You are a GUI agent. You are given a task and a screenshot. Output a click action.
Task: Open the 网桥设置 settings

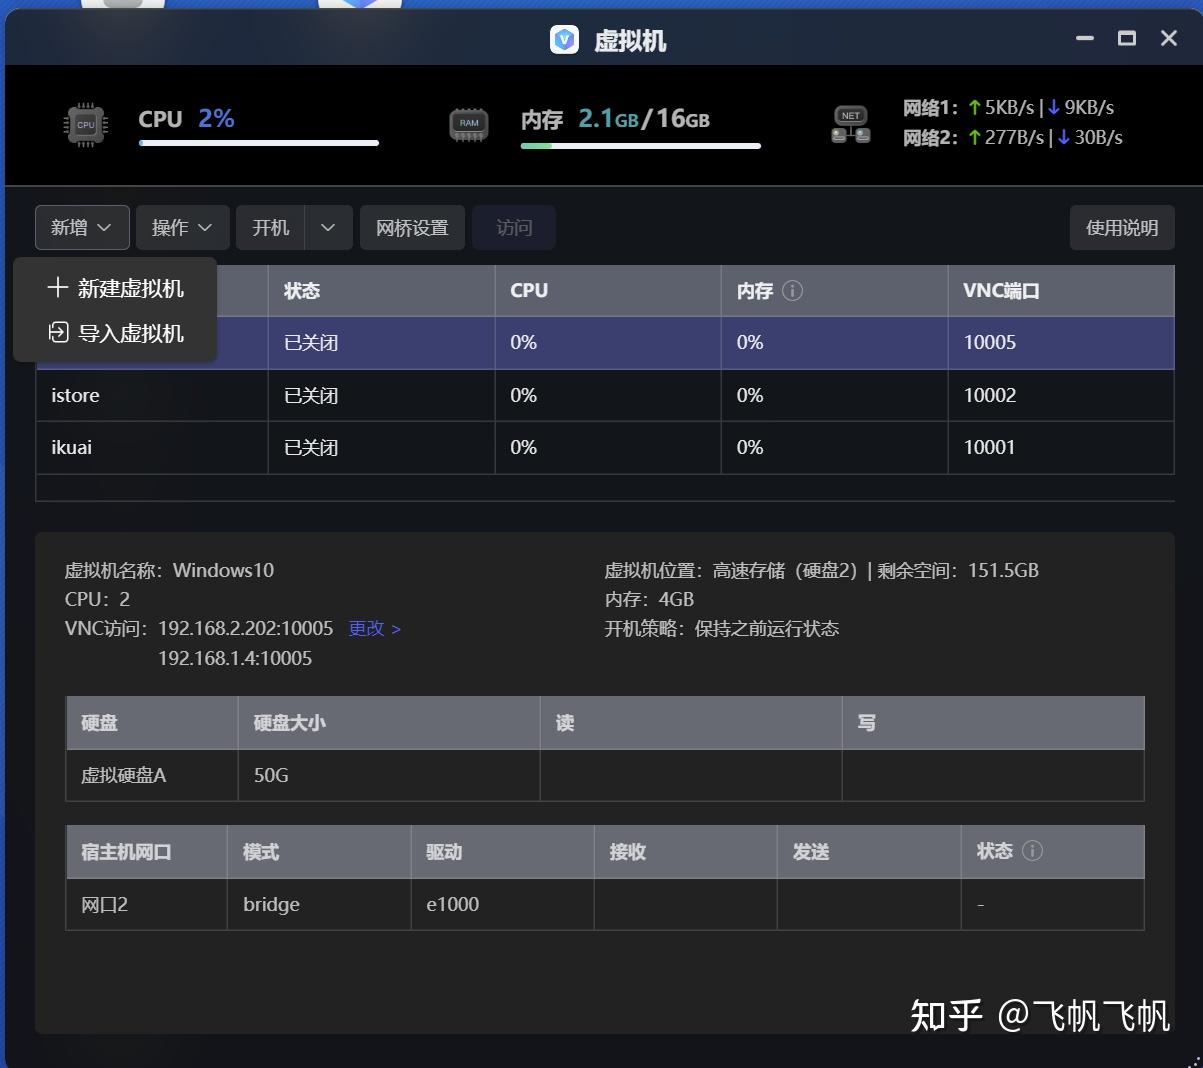(412, 227)
